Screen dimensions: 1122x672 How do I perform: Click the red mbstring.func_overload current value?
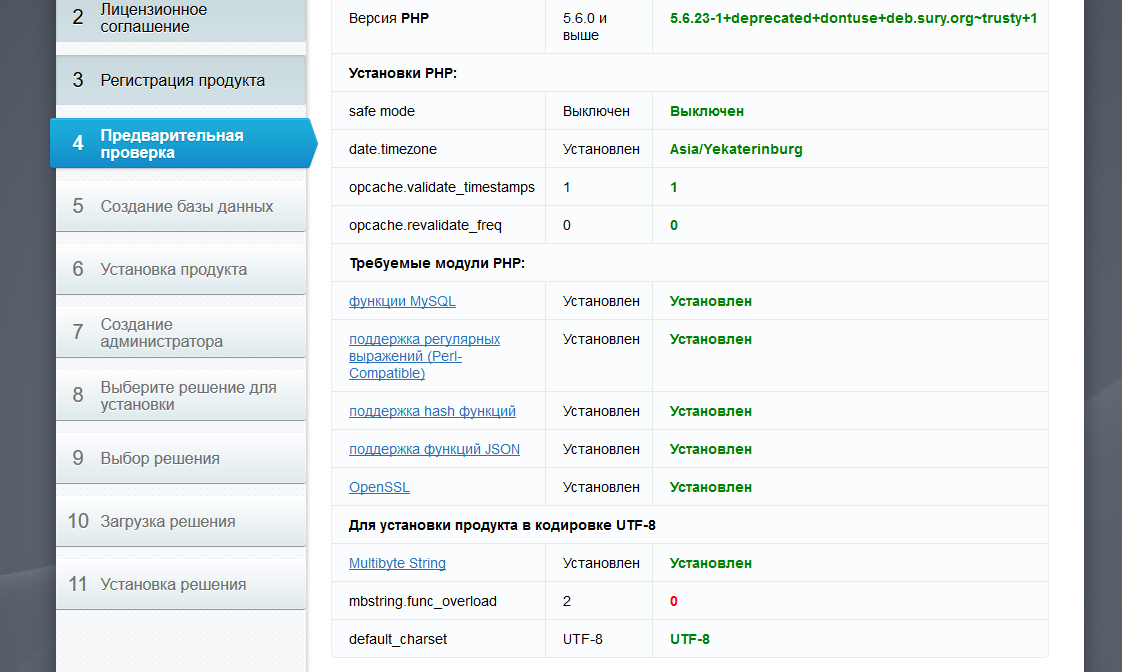click(x=674, y=601)
